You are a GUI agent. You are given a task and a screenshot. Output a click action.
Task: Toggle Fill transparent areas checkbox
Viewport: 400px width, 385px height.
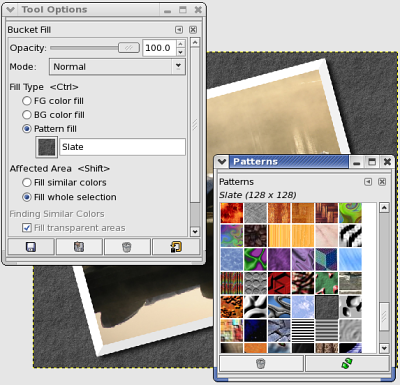(27, 228)
